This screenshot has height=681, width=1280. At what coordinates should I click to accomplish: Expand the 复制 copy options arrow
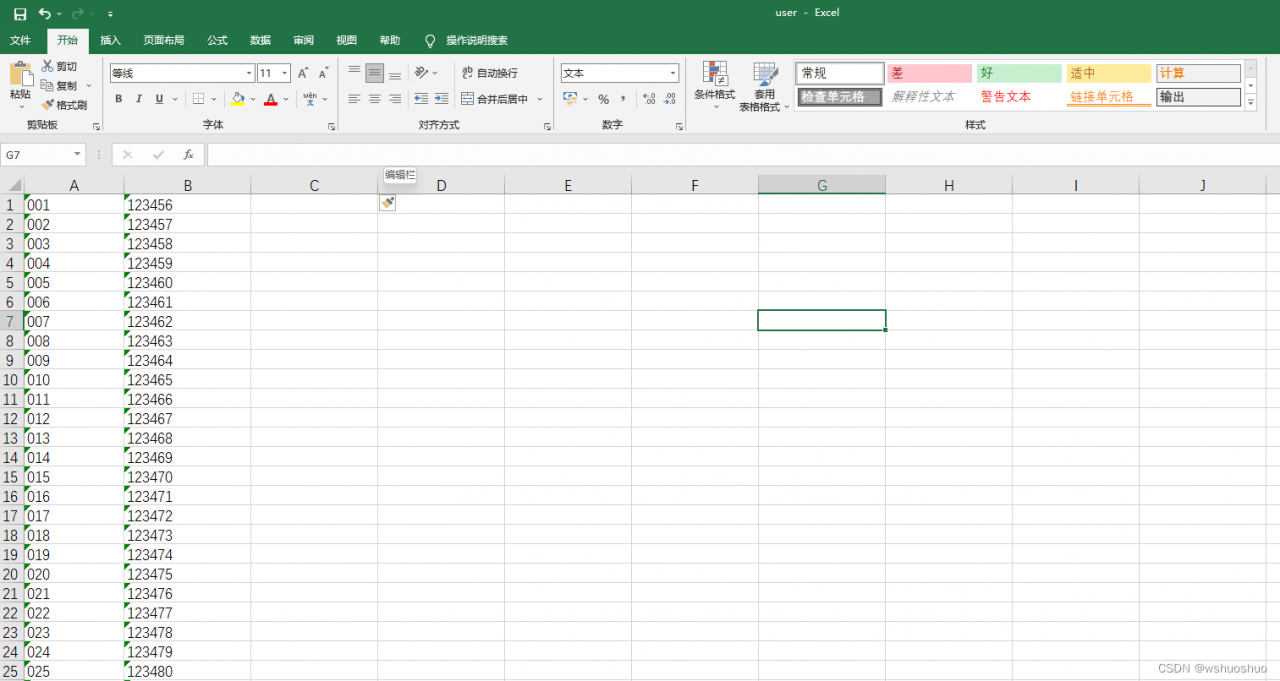pos(89,86)
